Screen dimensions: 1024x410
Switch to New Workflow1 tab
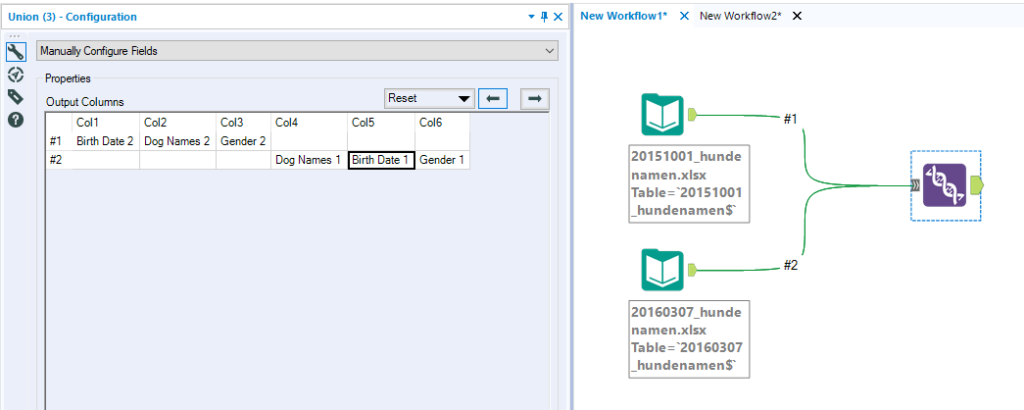[x=624, y=16]
